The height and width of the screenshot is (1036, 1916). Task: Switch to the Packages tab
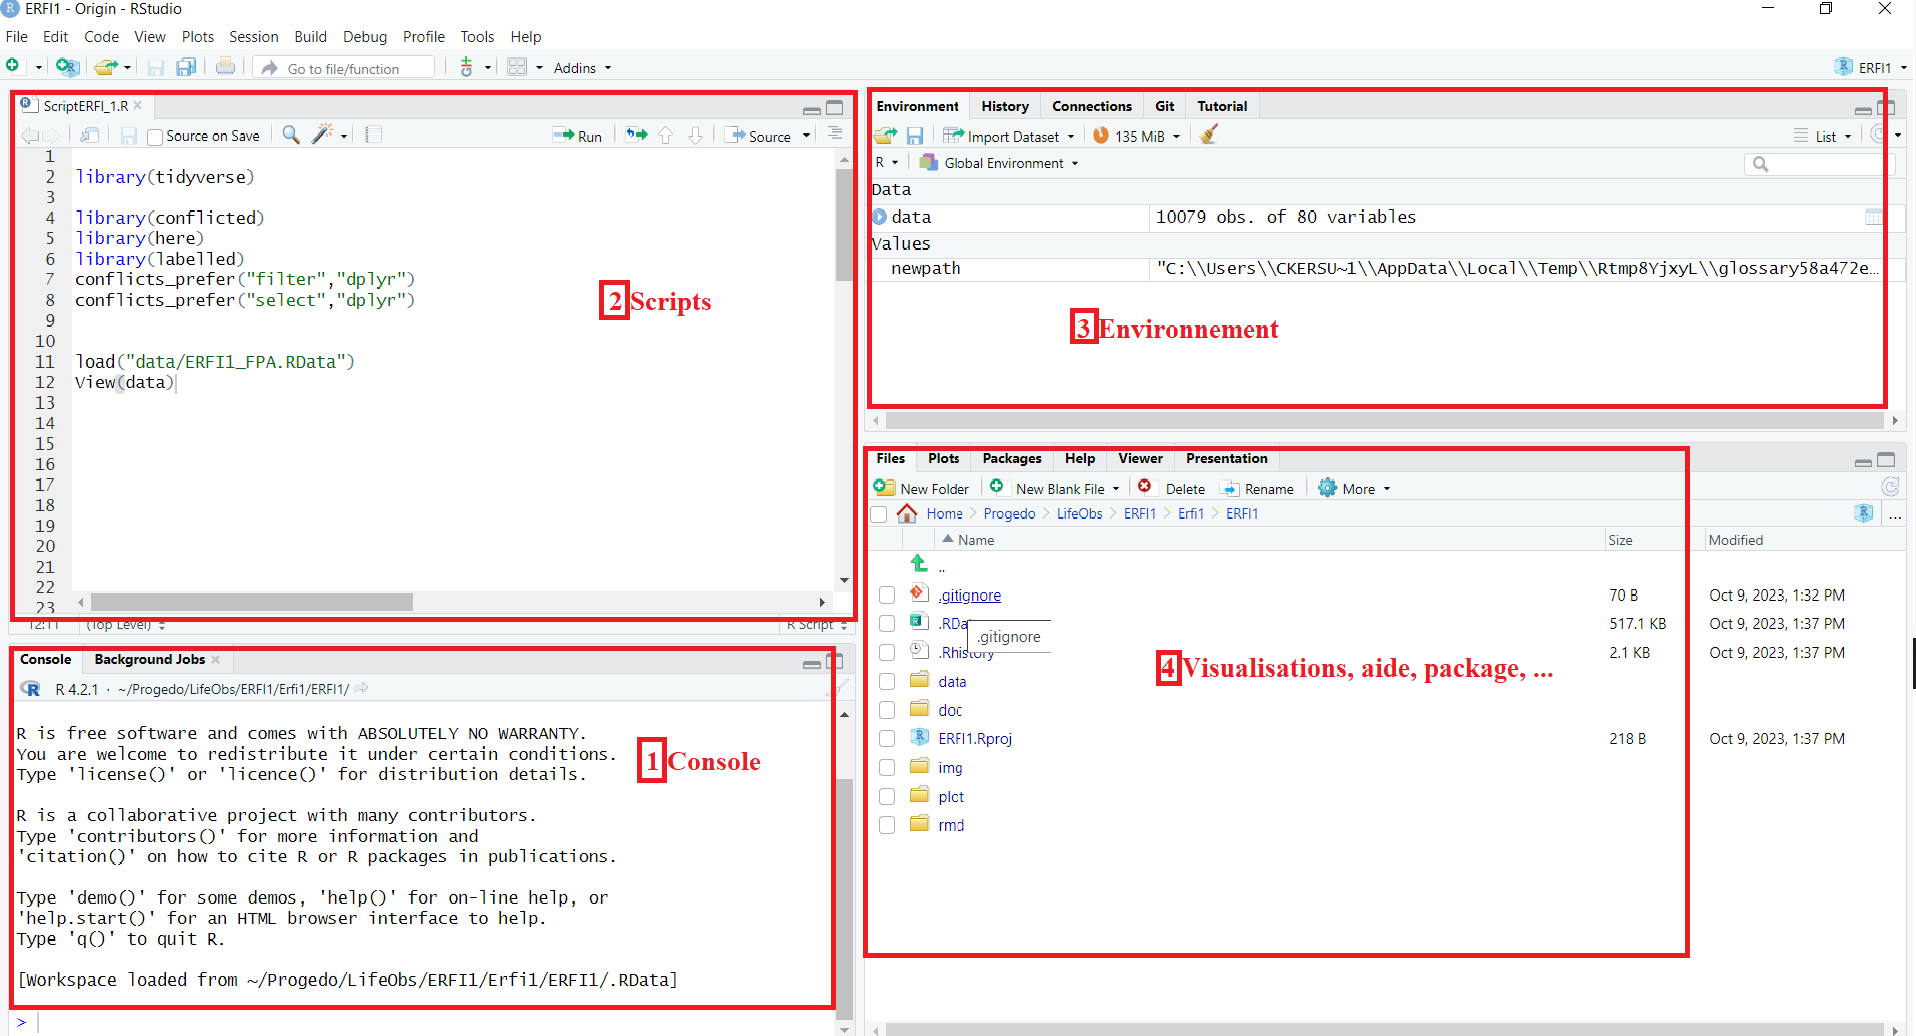1011,458
